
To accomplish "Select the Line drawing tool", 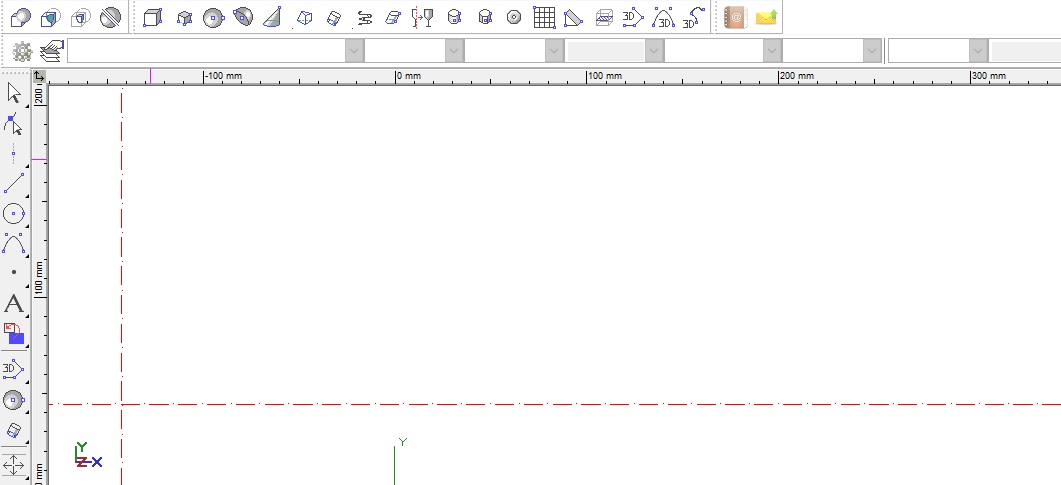I will (14, 183).
